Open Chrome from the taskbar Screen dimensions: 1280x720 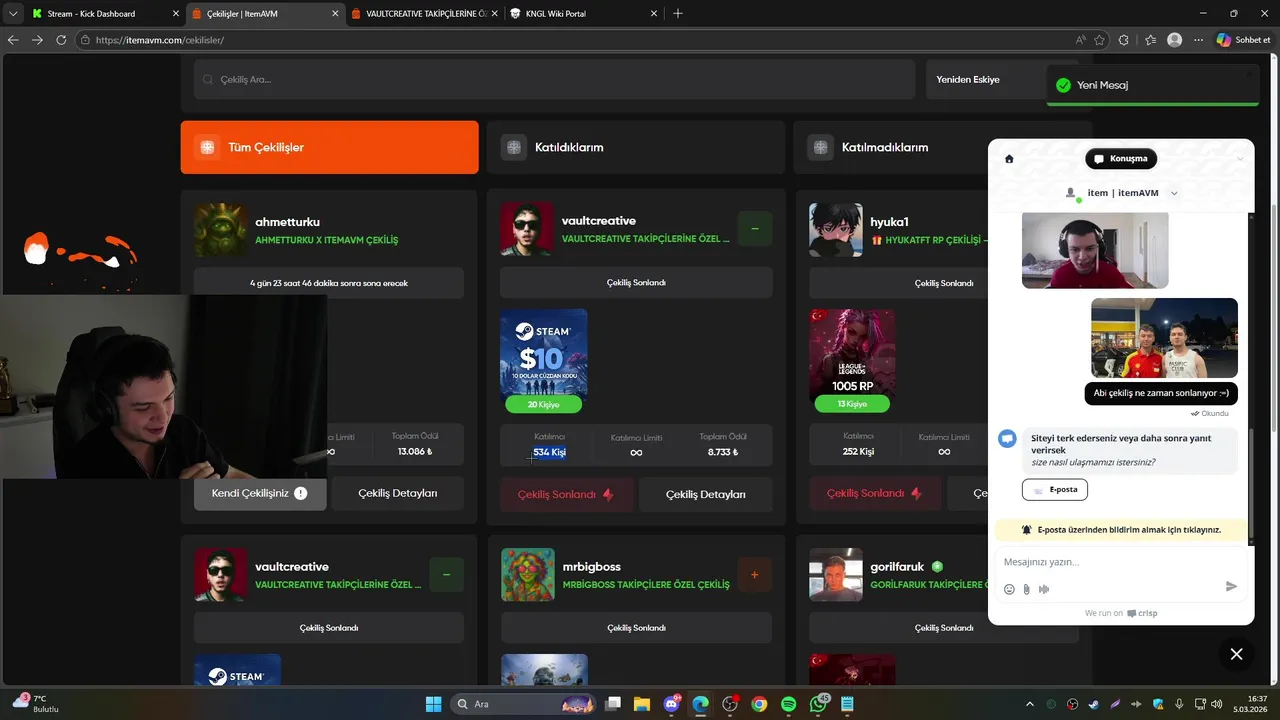coord(759,704)
